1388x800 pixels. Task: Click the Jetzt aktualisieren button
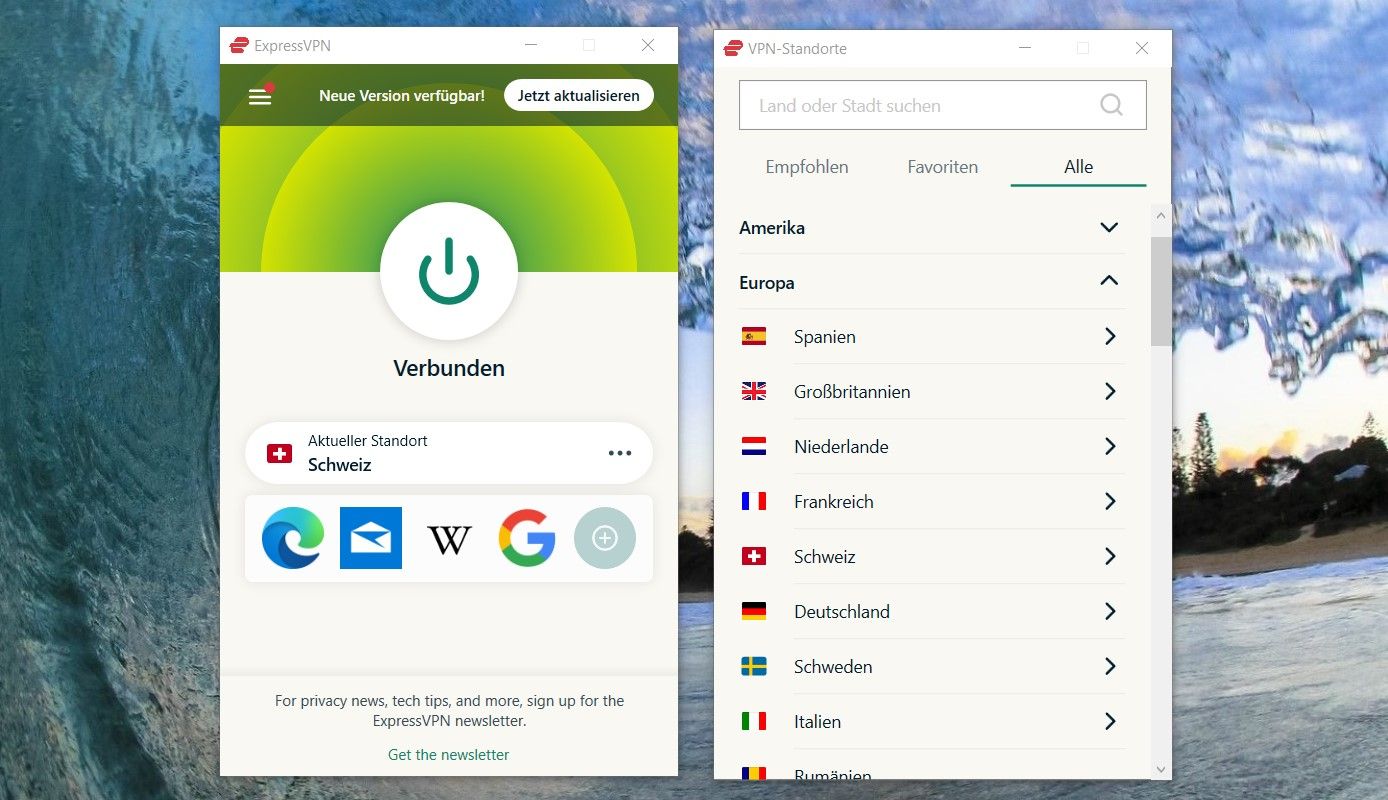point(579,96)
